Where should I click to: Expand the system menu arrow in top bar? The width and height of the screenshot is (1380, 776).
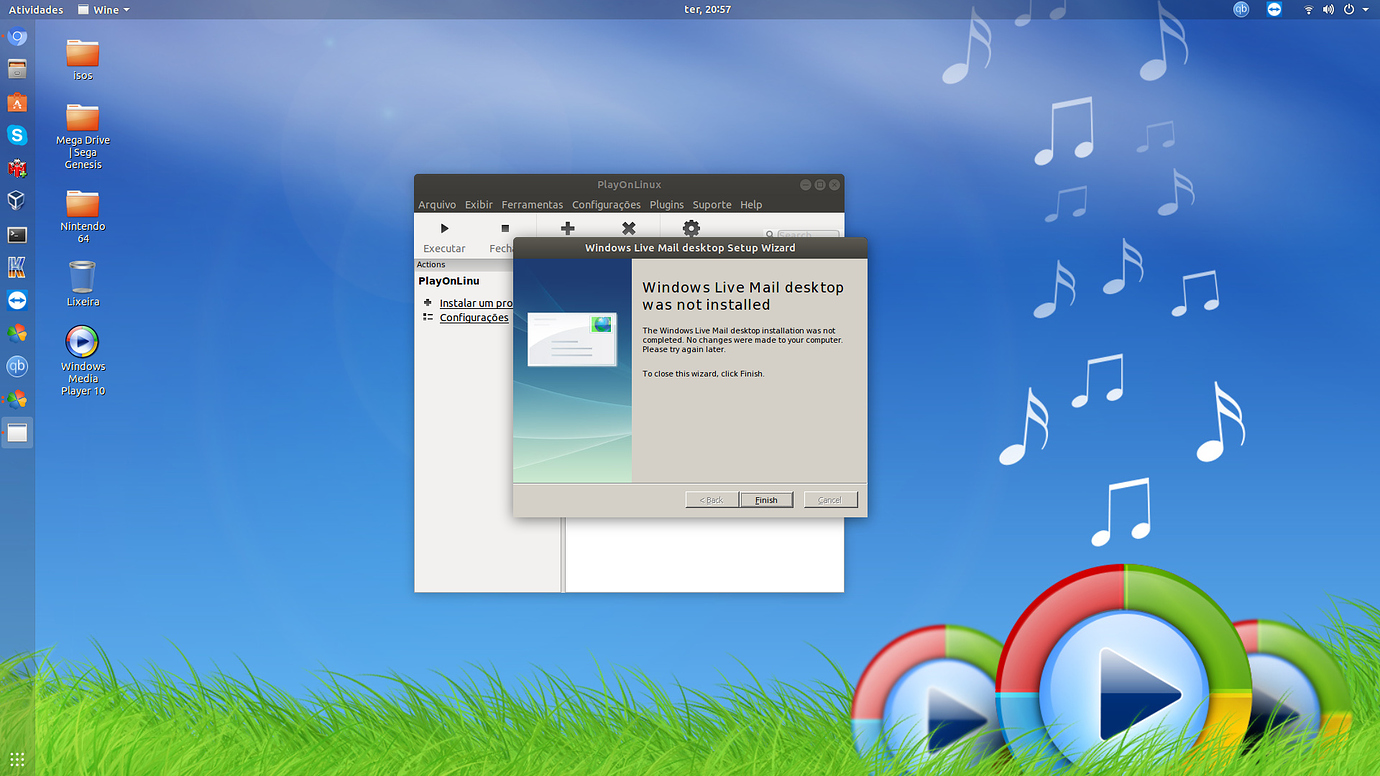[x=1366, y=9]
